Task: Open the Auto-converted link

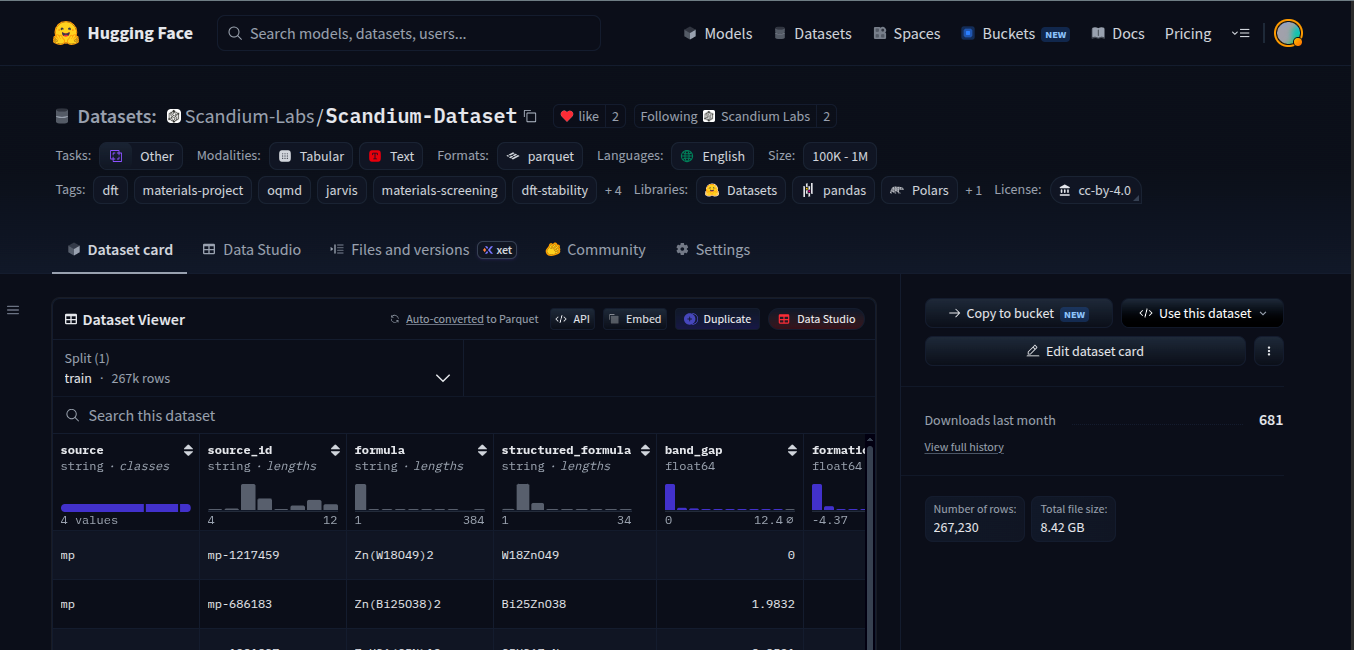Action: 444,319
